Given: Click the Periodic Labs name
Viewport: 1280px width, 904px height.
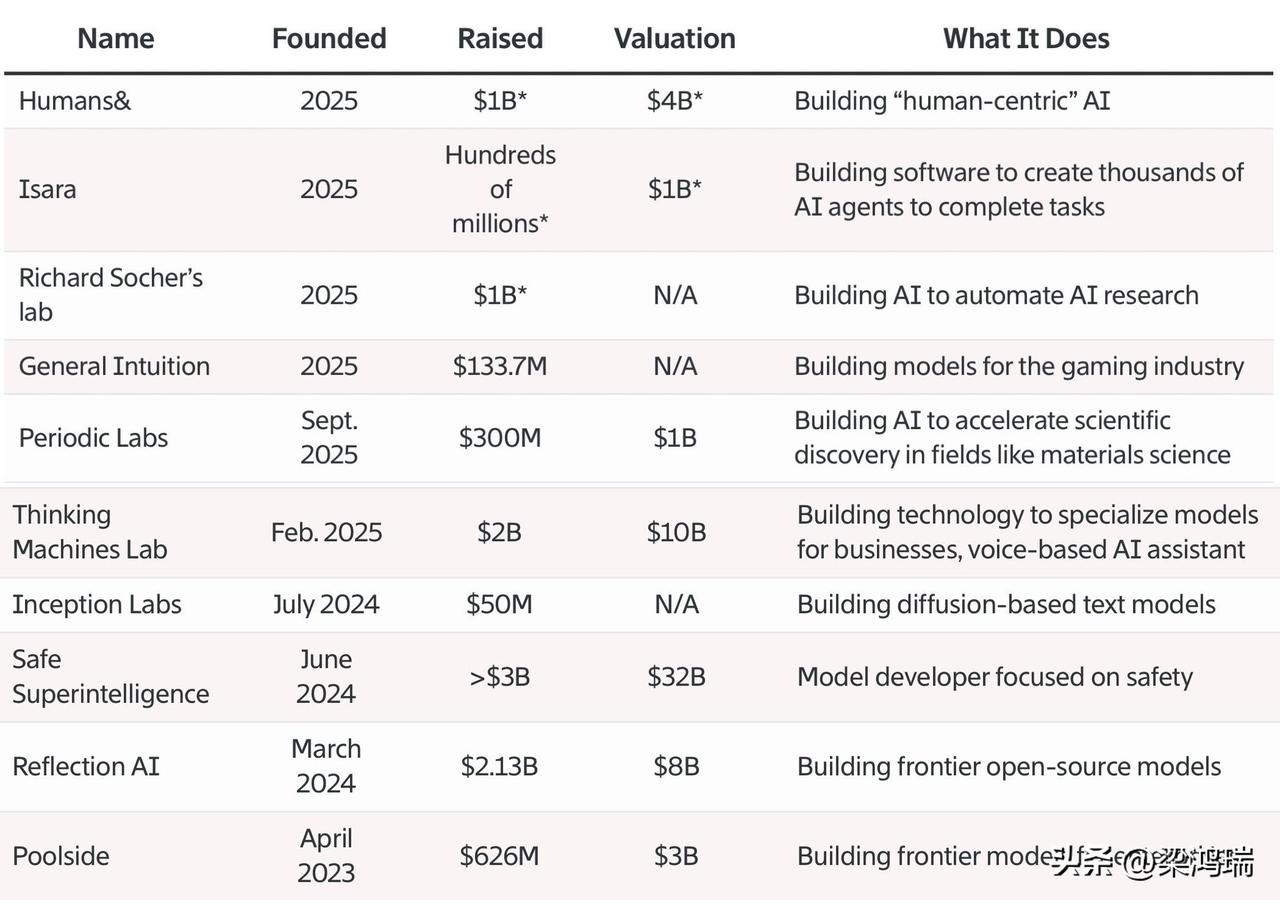Looking at the screenshot, I should (93, 438).
